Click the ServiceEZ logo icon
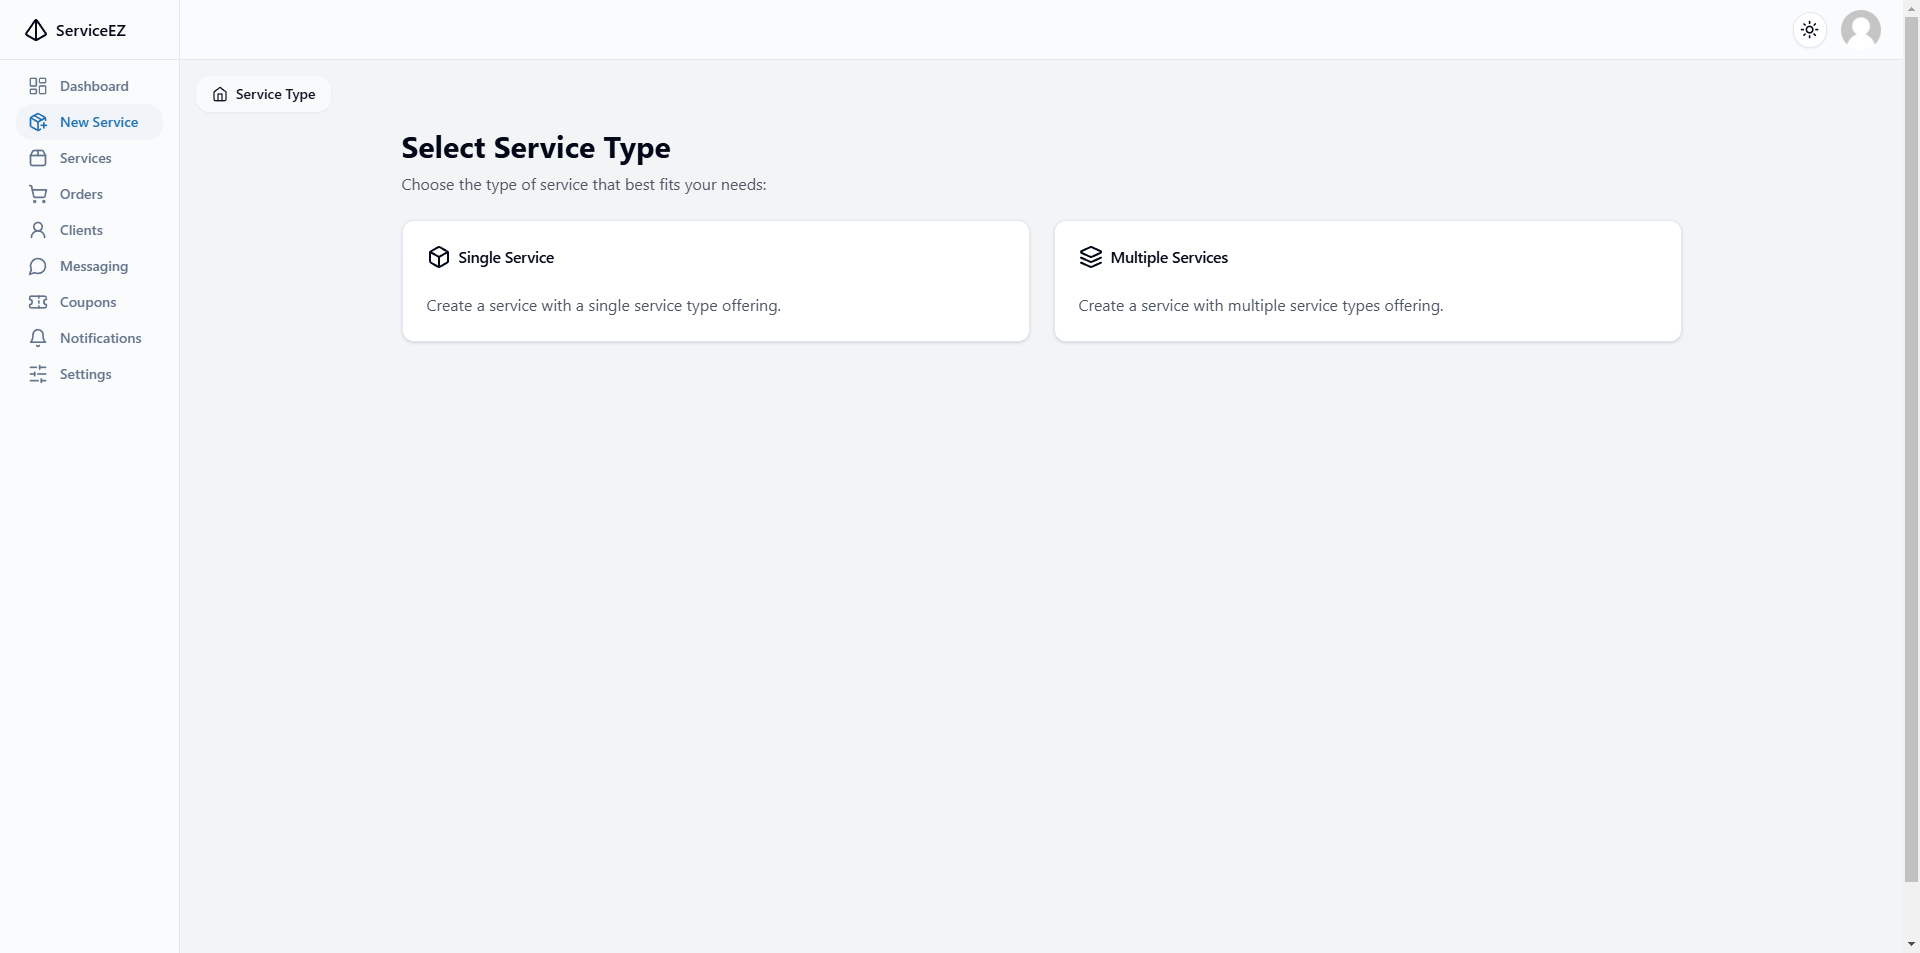Viewport: 1920px width, 953px height. 36,30
